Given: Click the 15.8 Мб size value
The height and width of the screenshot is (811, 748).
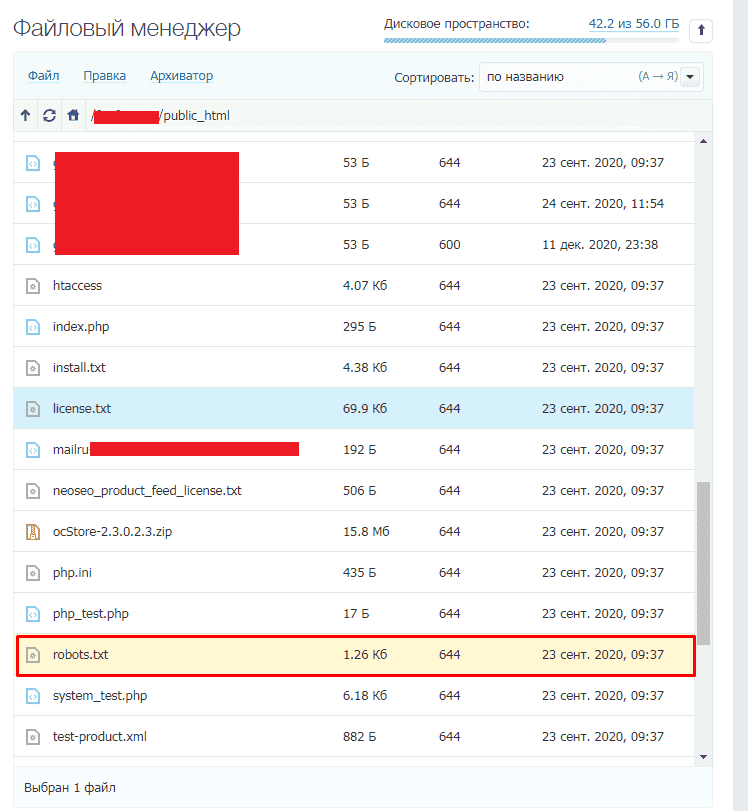Looking at the screenshot, I should (366, 532).
